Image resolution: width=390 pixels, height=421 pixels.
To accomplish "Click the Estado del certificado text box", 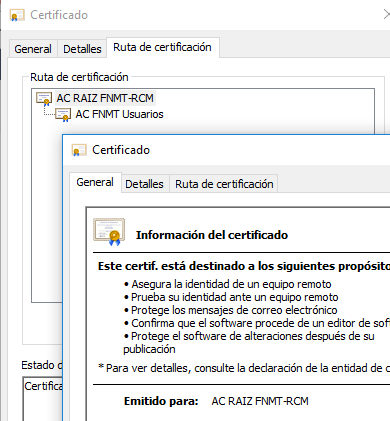I will coord(42,399).
